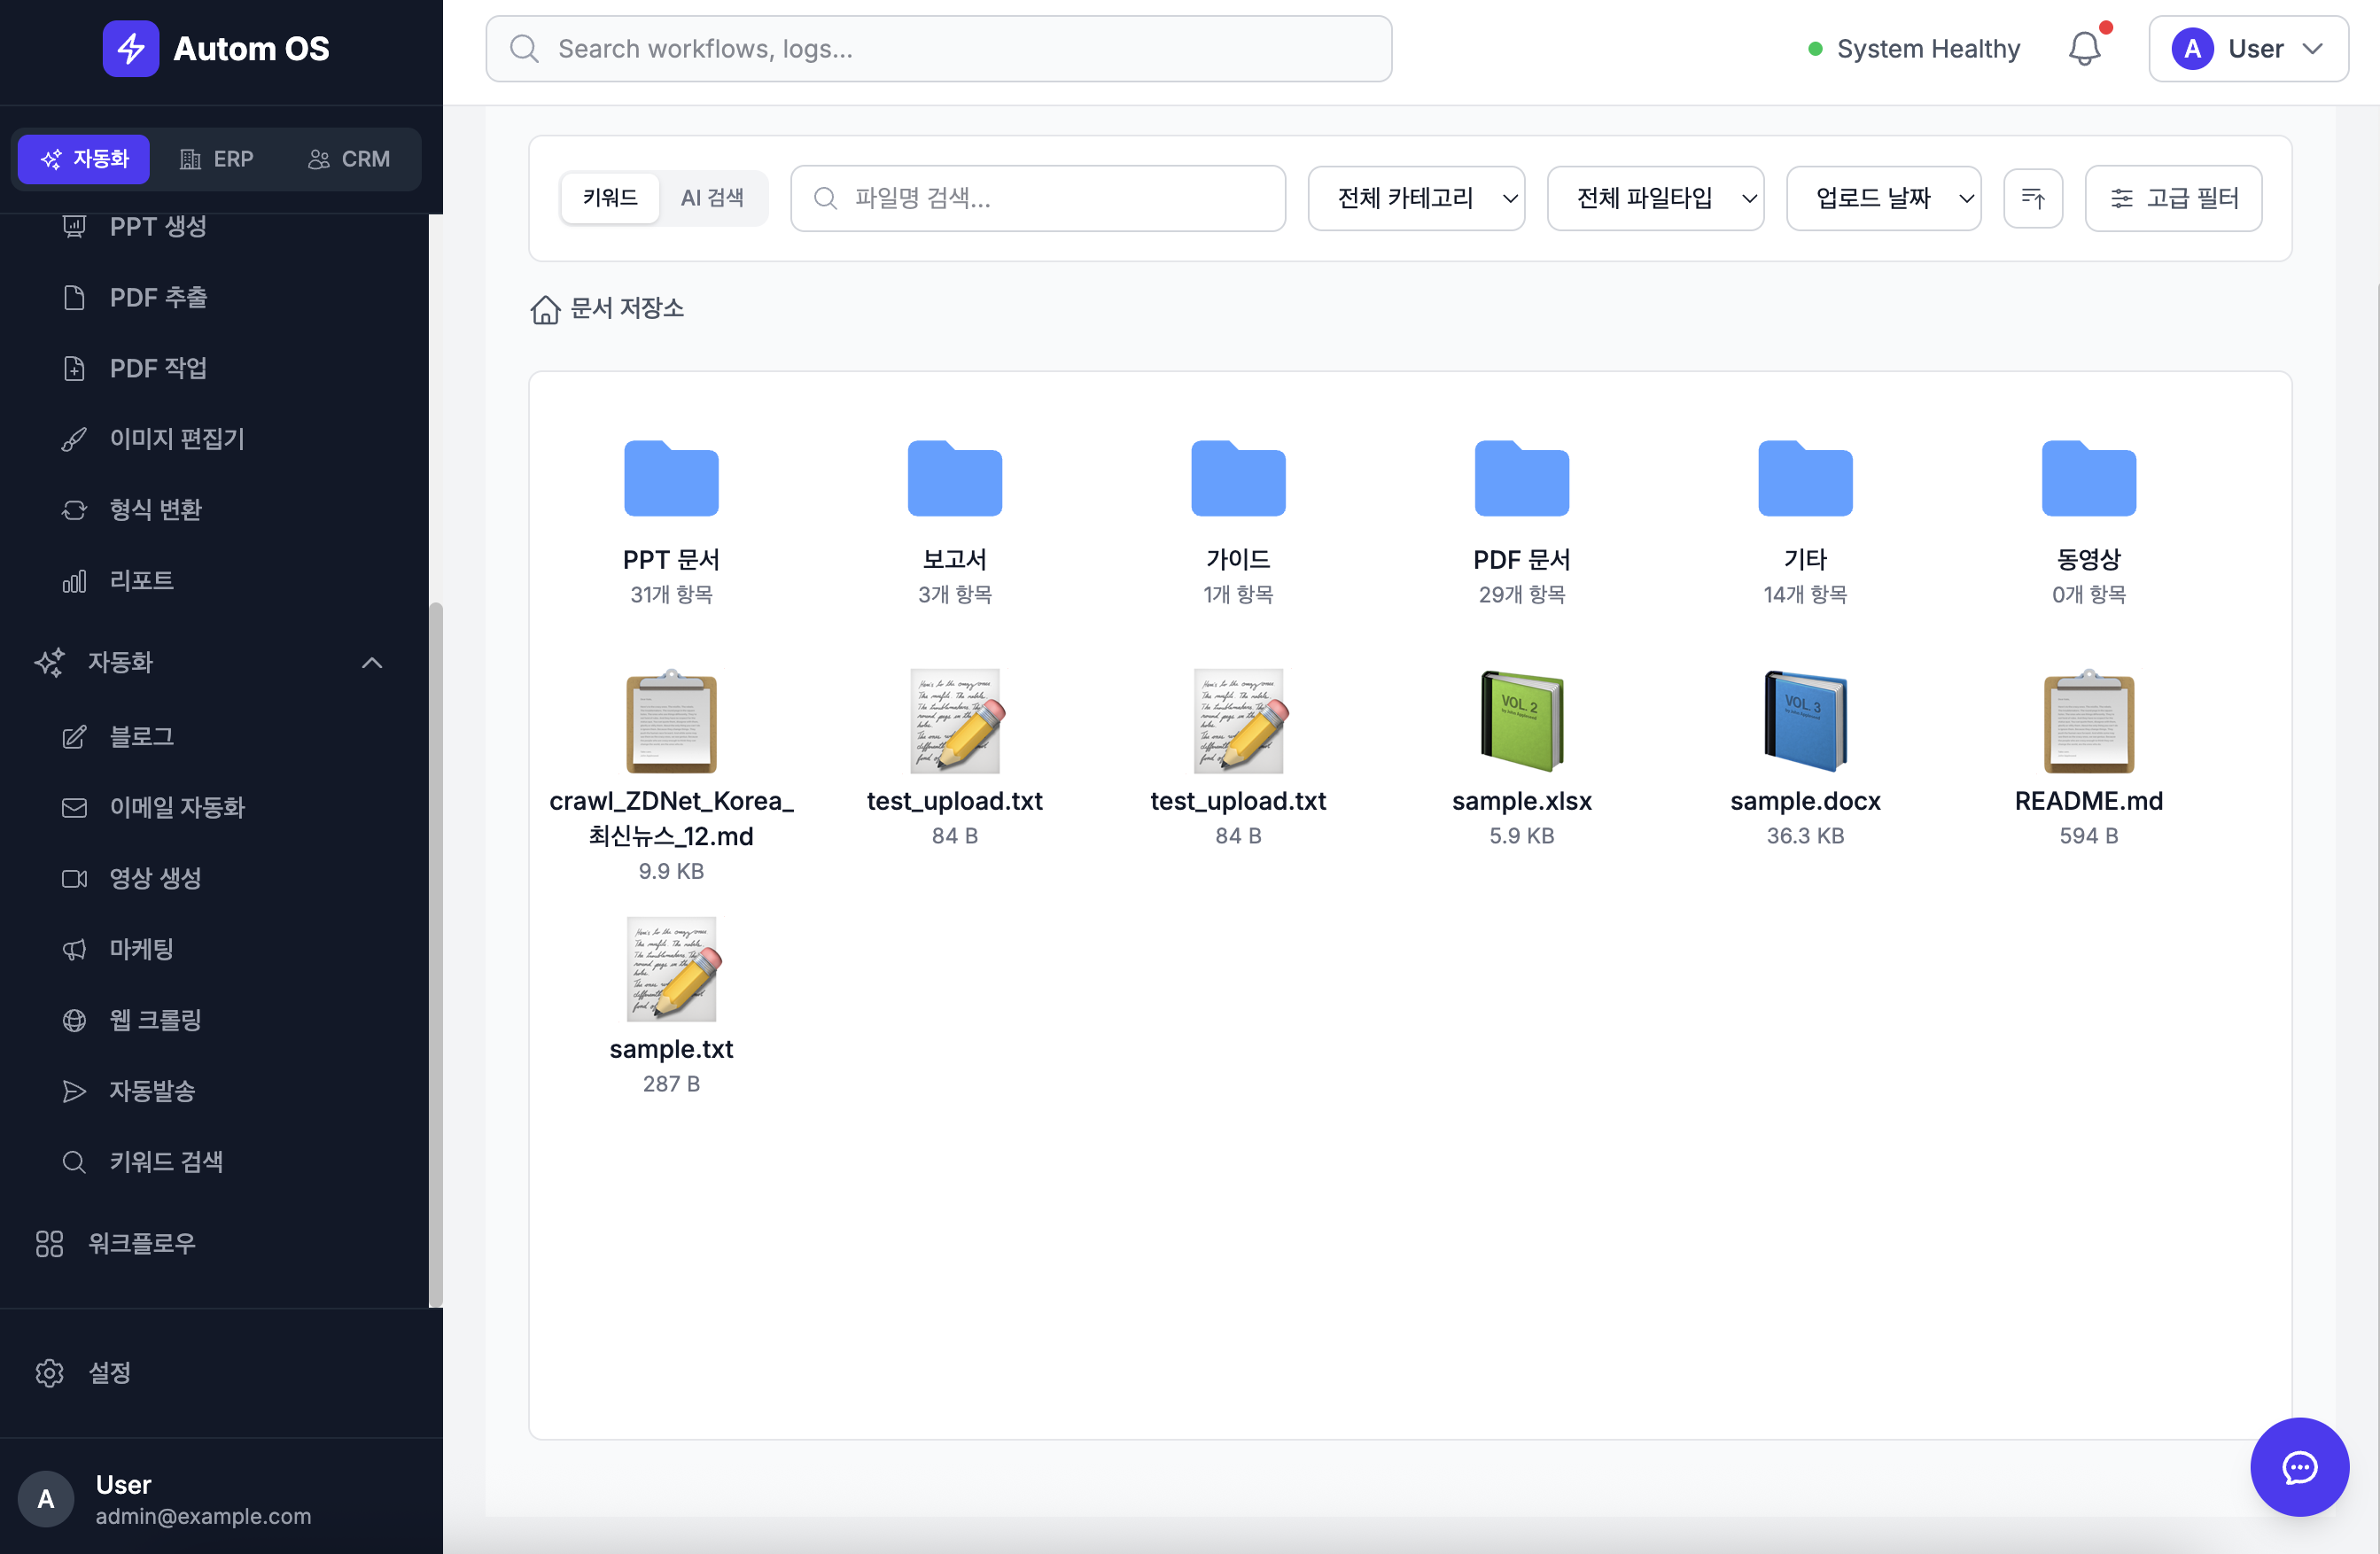The width and height of the screenshot is (2380, 1554).
Task: Open the PPT 문서 folder
Action: click(671, 480)
